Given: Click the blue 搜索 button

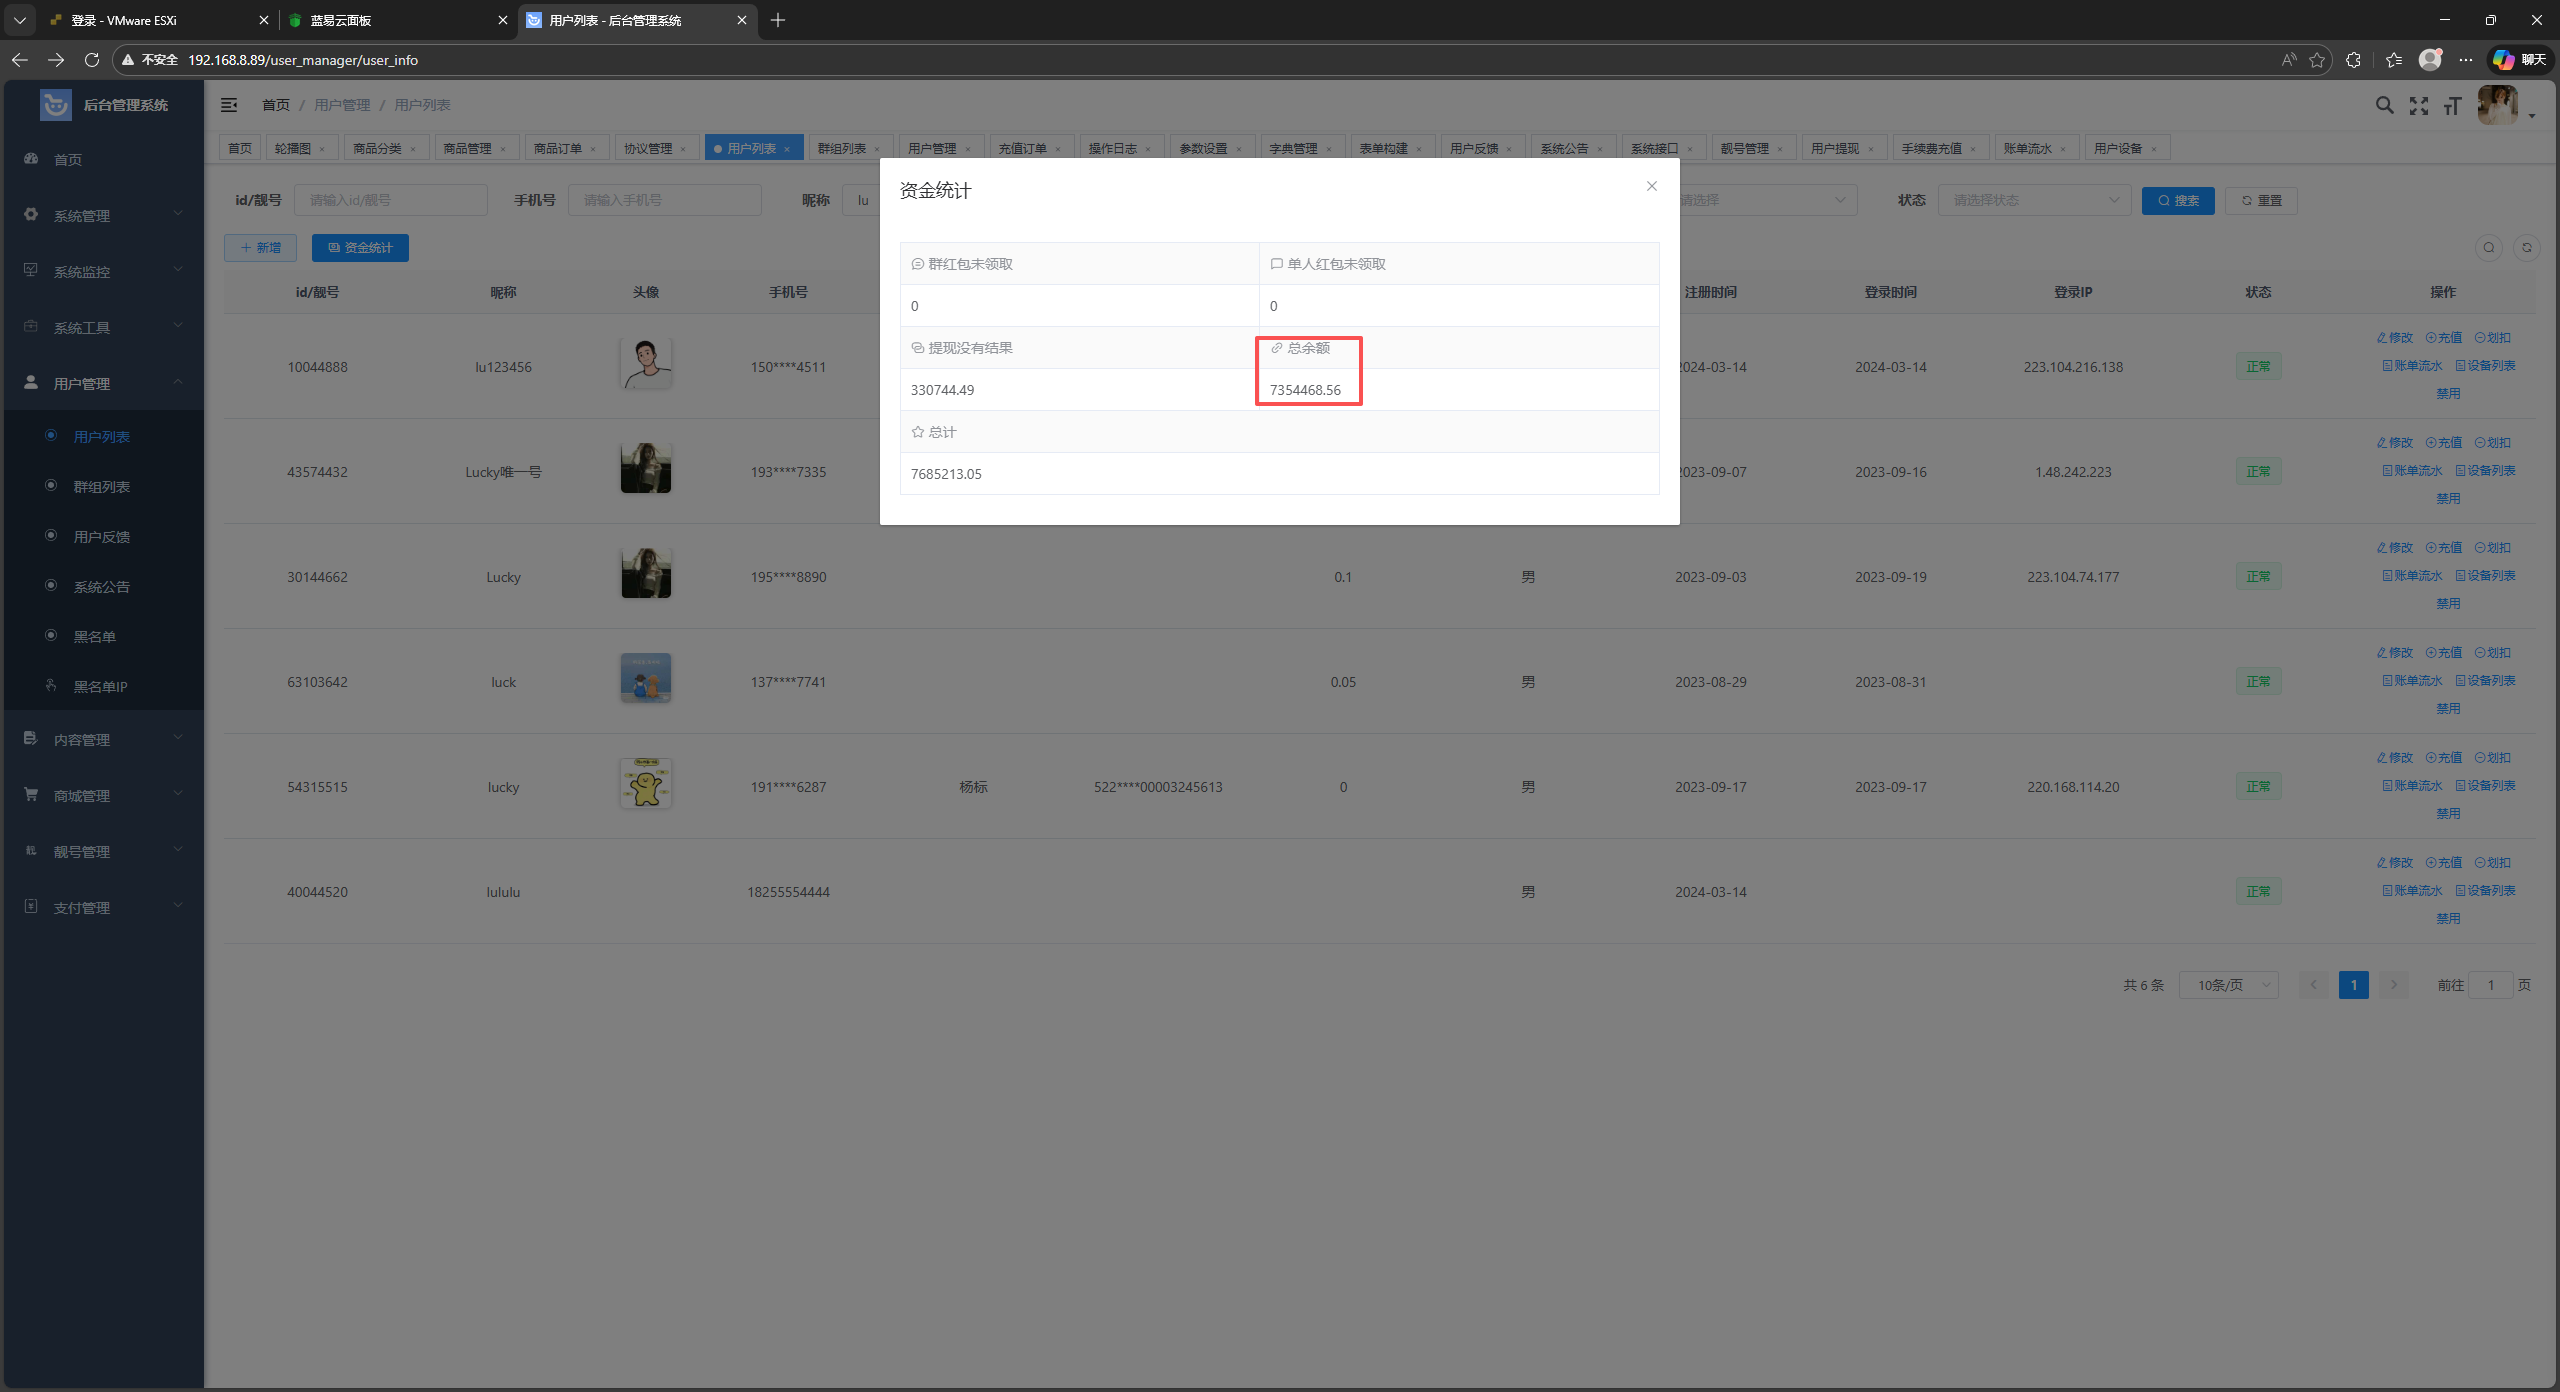Looking at the screenshot, I should pyautogui.click(x=2178, y=200).
